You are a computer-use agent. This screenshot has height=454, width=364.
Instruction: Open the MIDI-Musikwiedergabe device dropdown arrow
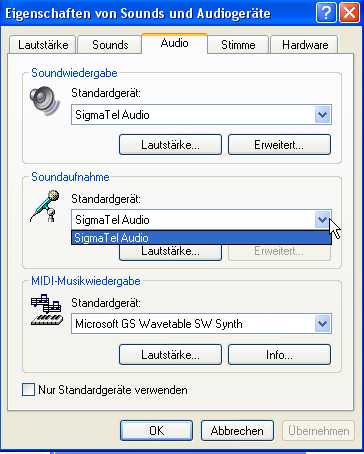[322, 323]
